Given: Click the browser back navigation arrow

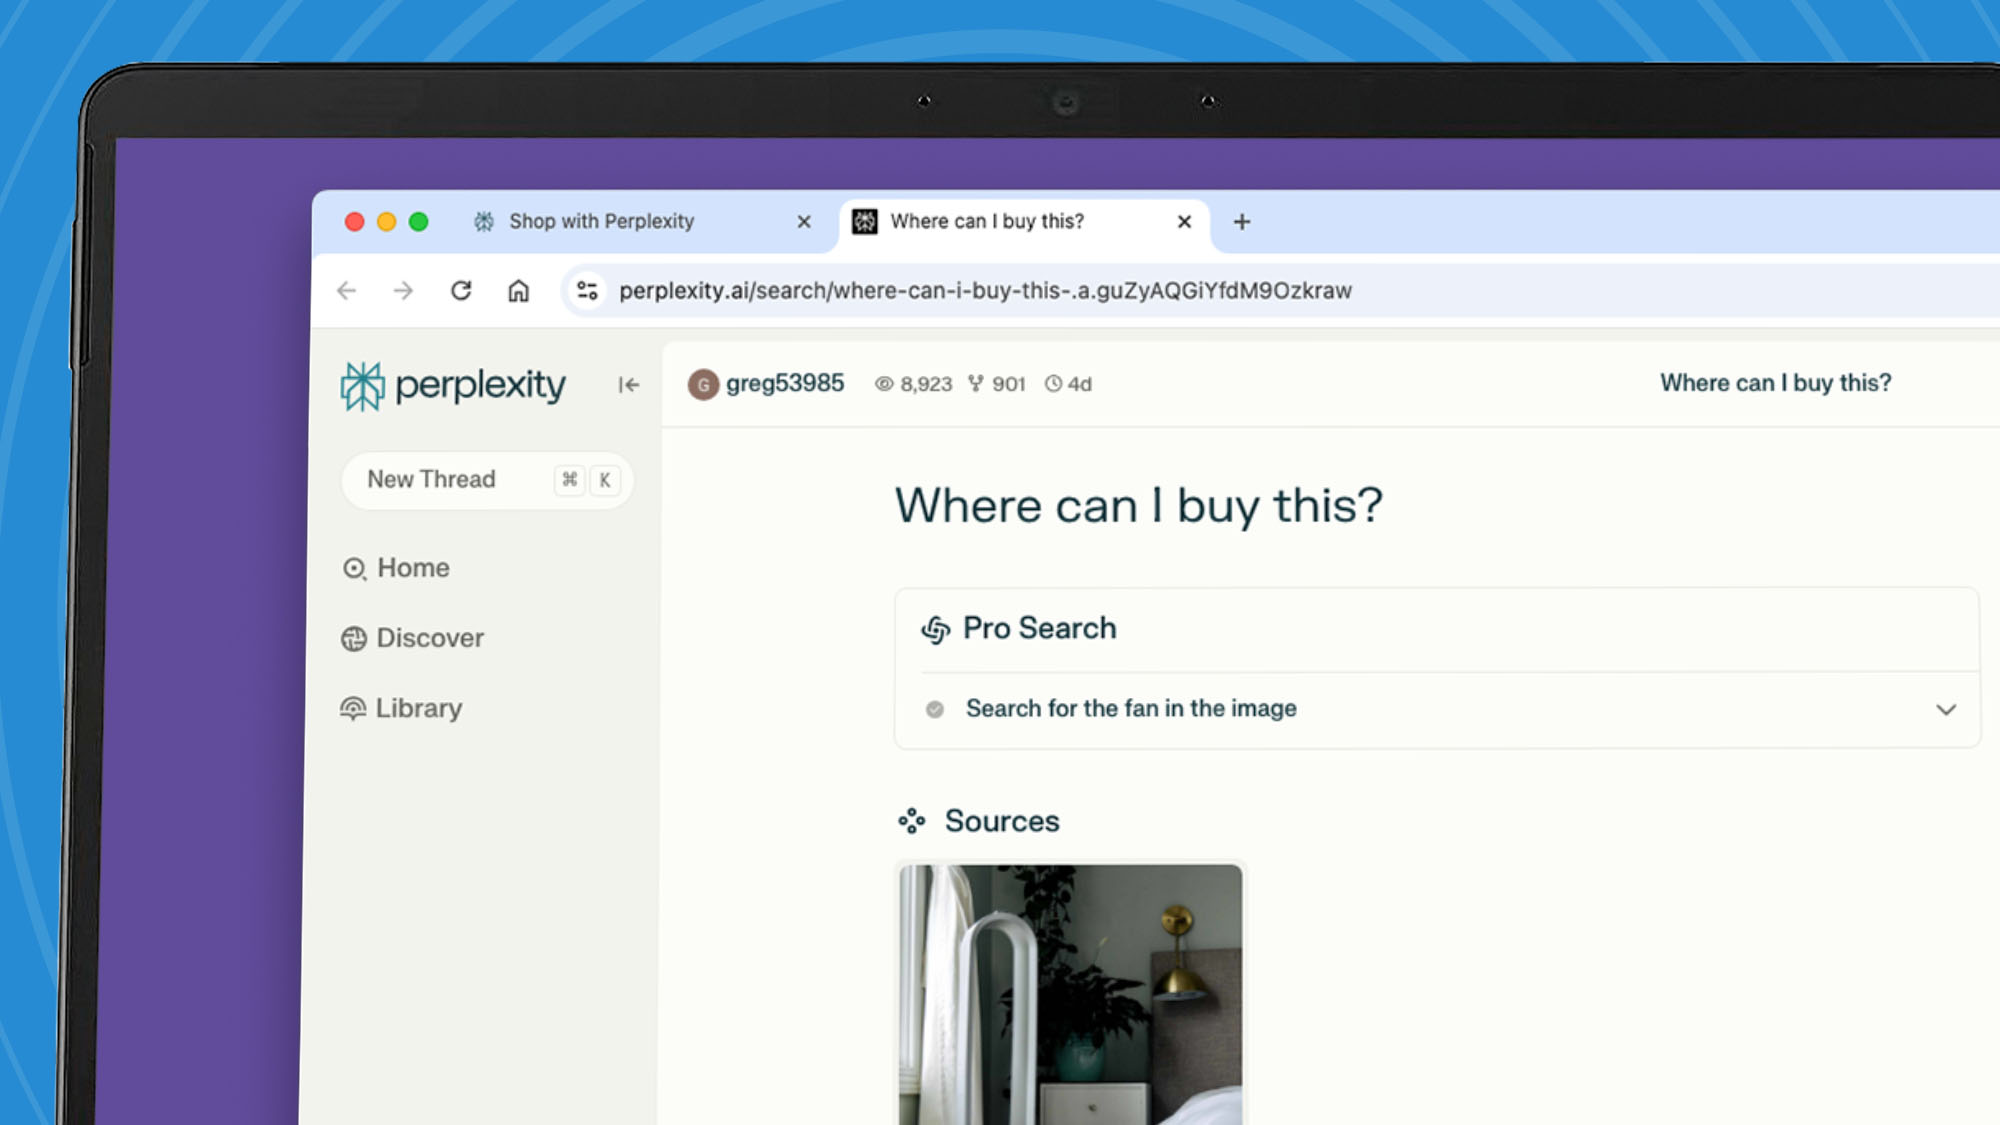Looking at the screenshot, I should (x=348, y=290).
